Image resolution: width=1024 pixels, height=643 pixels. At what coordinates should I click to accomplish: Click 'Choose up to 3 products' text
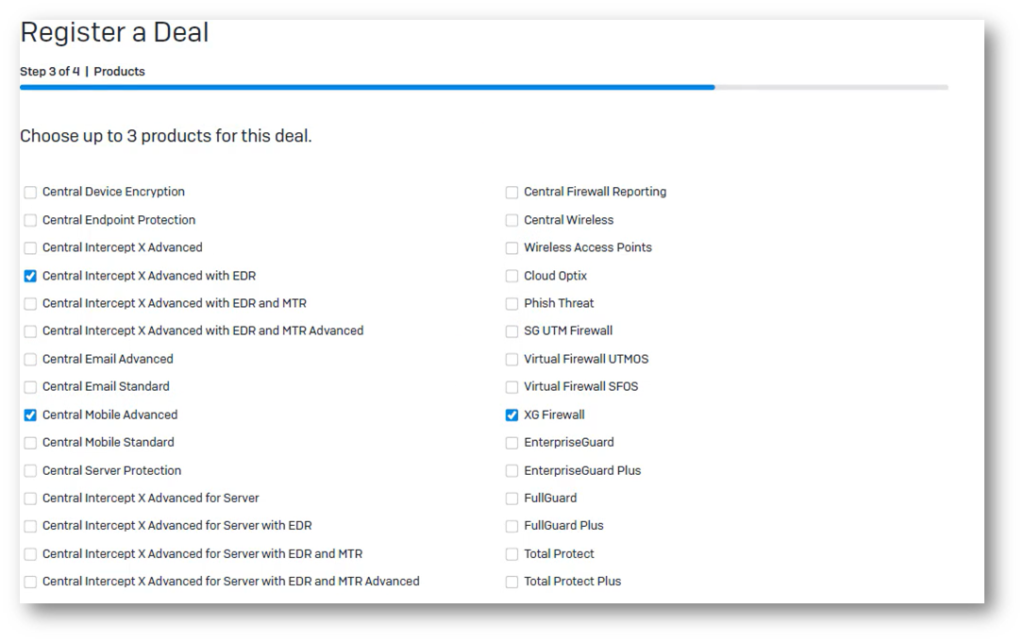166,136
